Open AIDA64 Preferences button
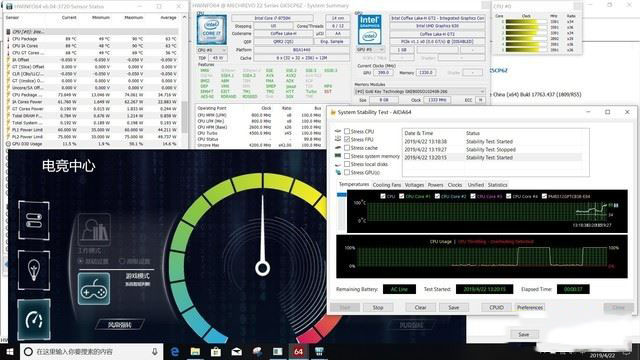The image size is (640, 360). 530,307
